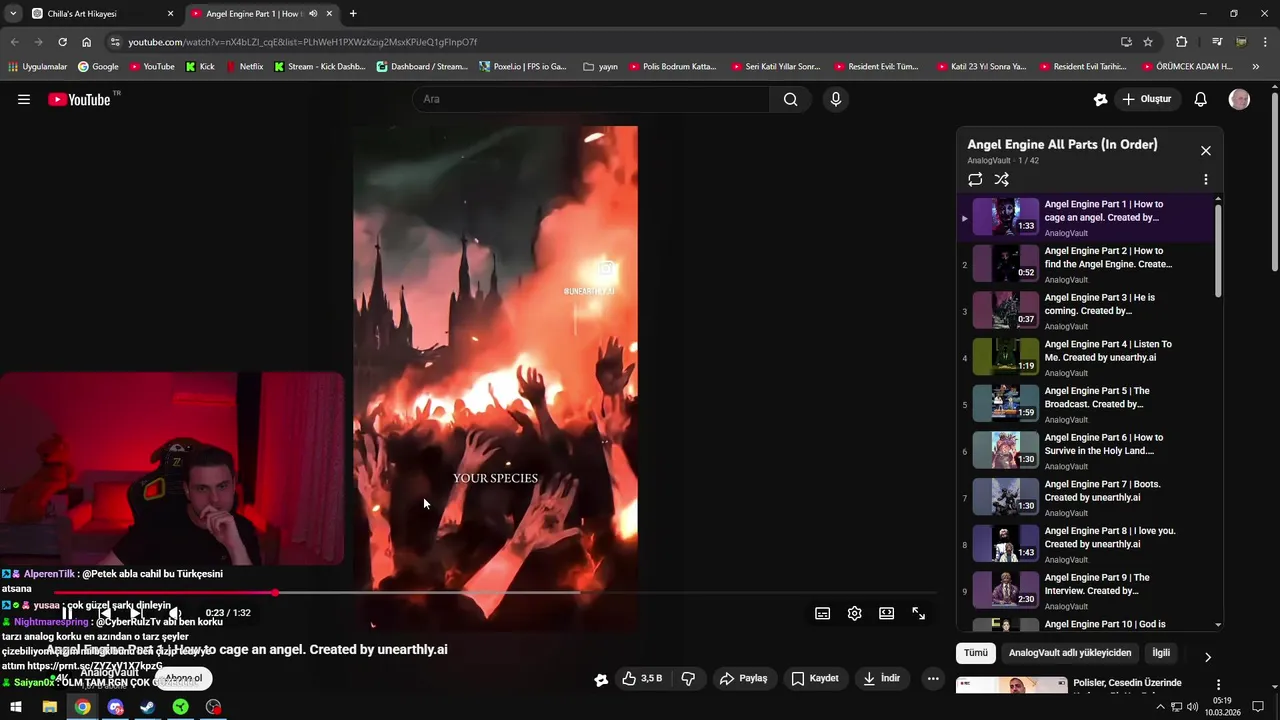The height and width of the screenshot is (720, 1280).
Task: Click the sparkle icon beside Oluştur
Action: pos(1100,99)
